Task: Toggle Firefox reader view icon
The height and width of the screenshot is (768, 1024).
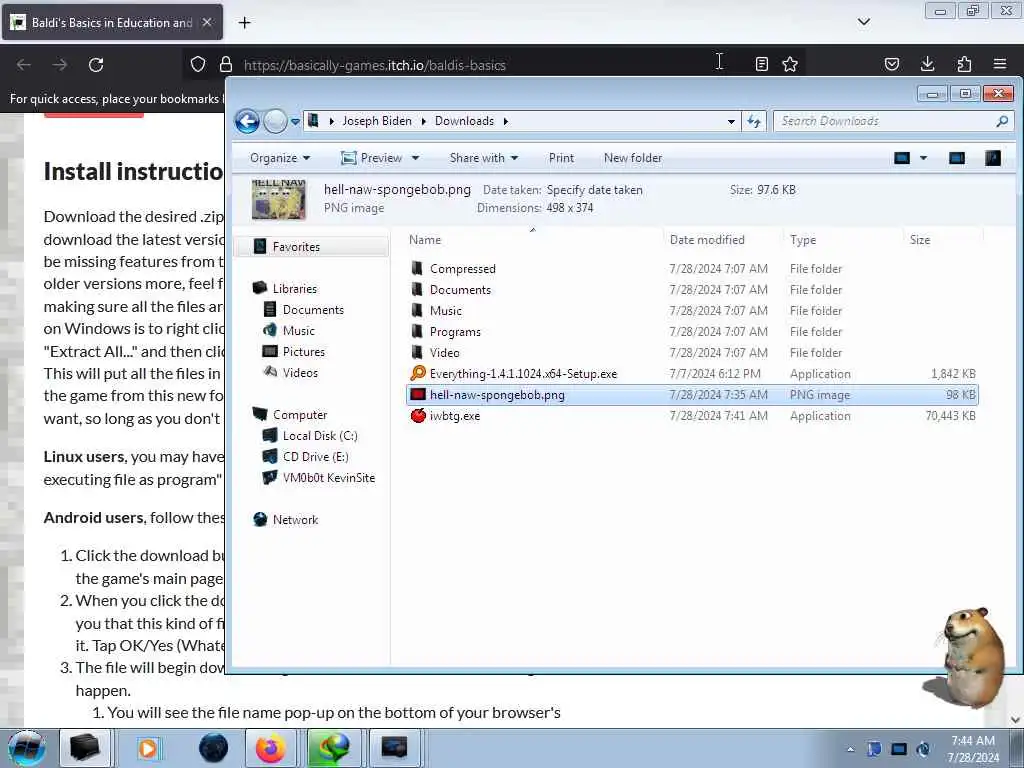Action: 761,64
